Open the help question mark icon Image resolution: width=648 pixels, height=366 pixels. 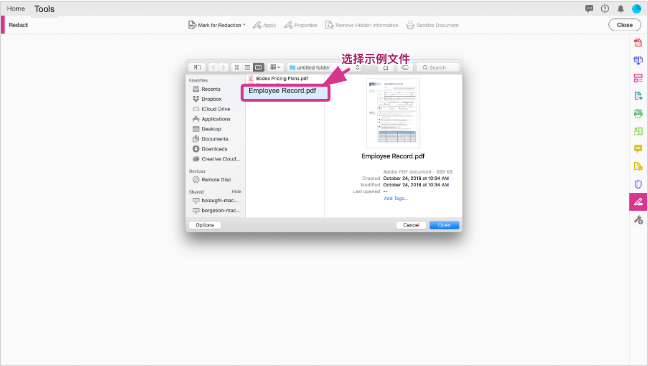click(x=605, y=9)
